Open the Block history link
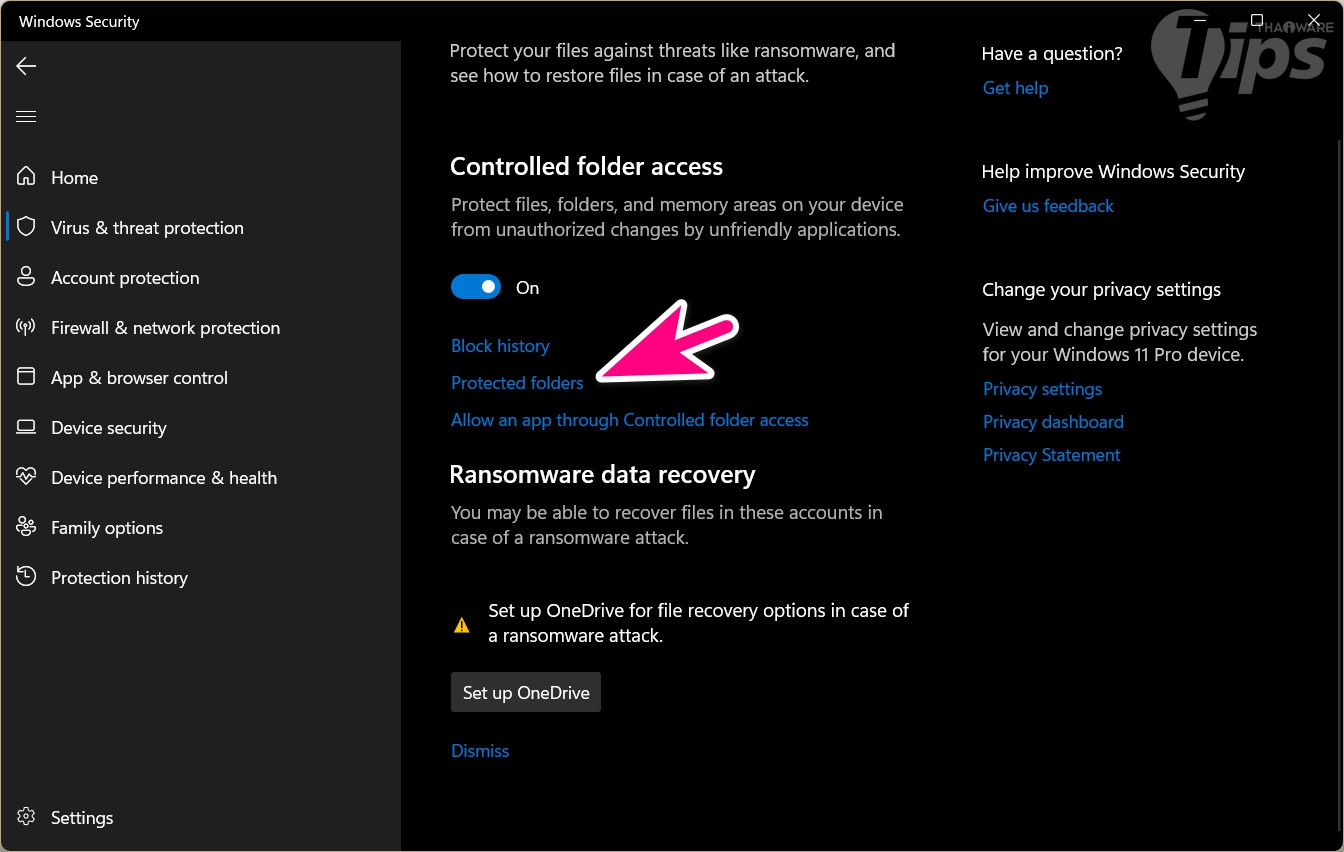 pos(500,346)
